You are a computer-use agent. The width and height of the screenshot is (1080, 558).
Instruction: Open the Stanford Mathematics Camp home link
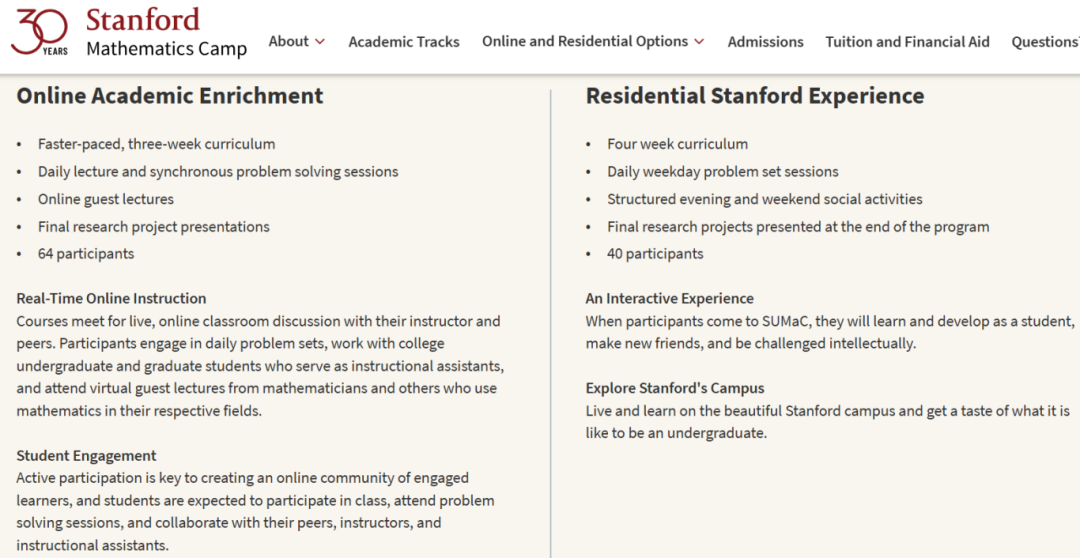click(166, 33)
